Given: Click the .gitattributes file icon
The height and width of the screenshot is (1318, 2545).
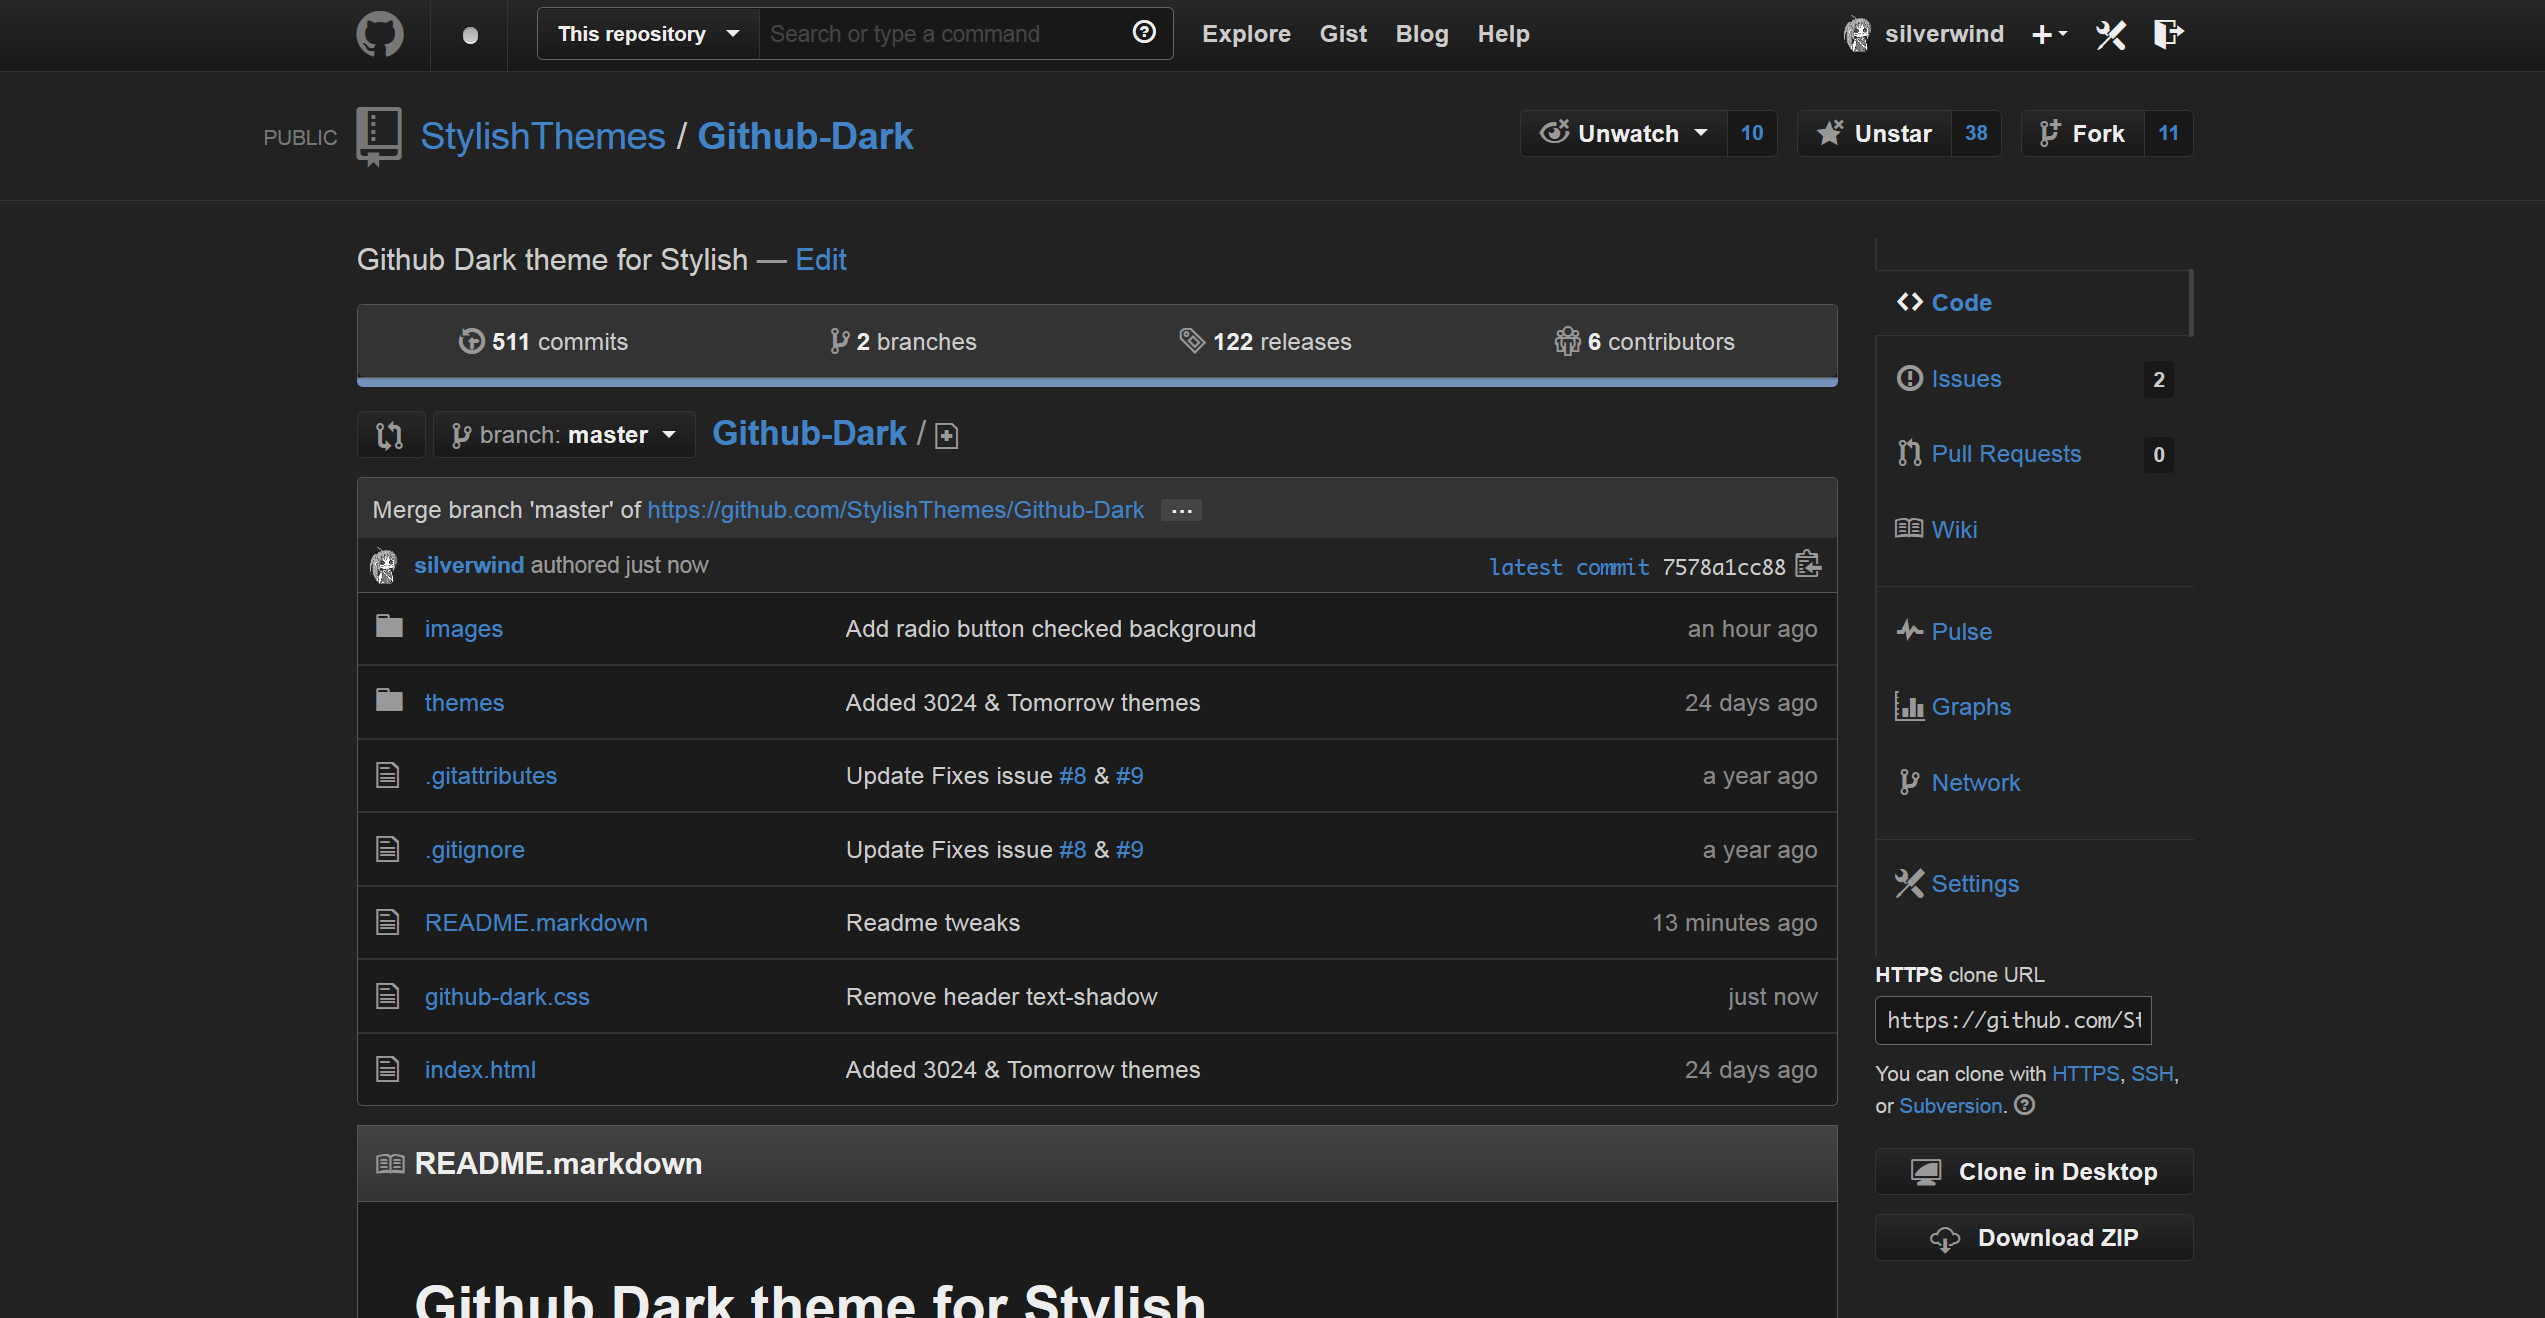Looking at the screenshot, I should click(387, 775).
